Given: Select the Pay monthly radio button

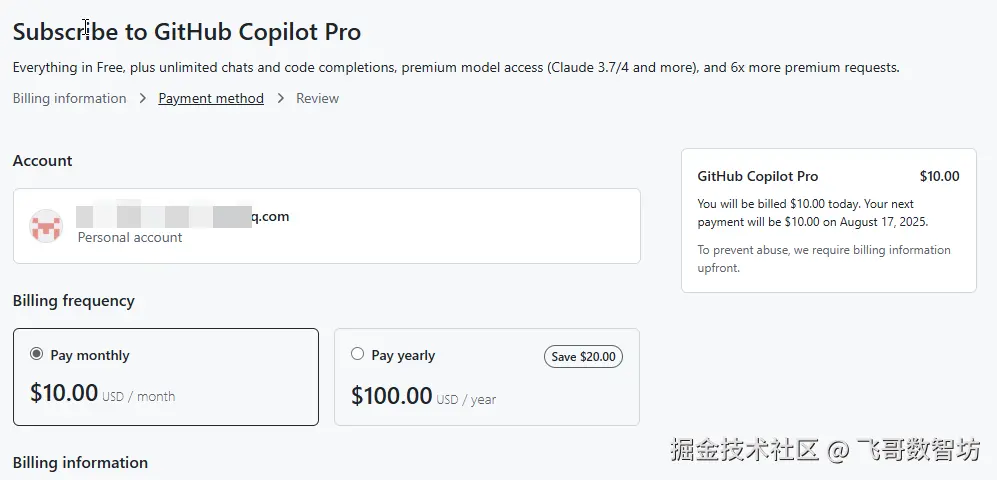Looking at the screenshot, I should [x=36, y=354].
